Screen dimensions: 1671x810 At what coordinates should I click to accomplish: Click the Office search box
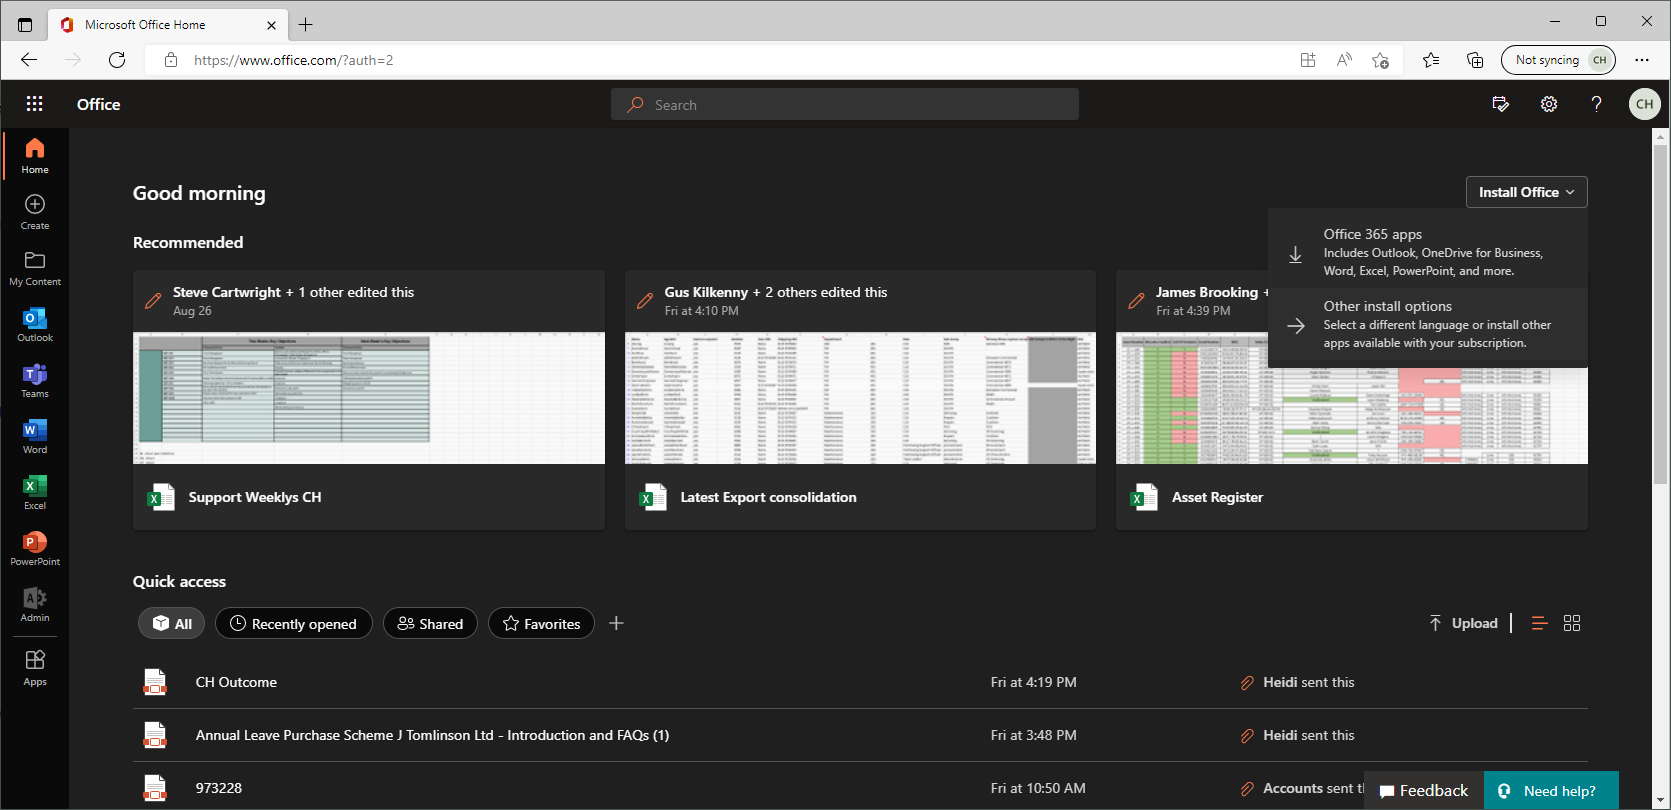[845, 104]
